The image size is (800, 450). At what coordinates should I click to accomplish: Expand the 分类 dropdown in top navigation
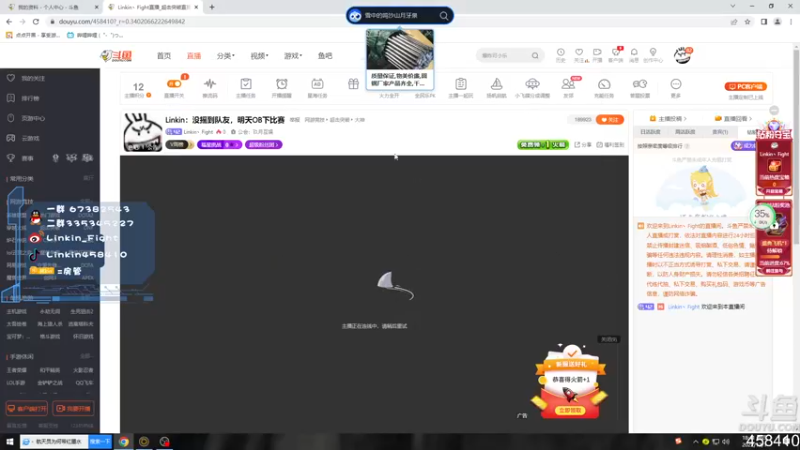[226, 56]
